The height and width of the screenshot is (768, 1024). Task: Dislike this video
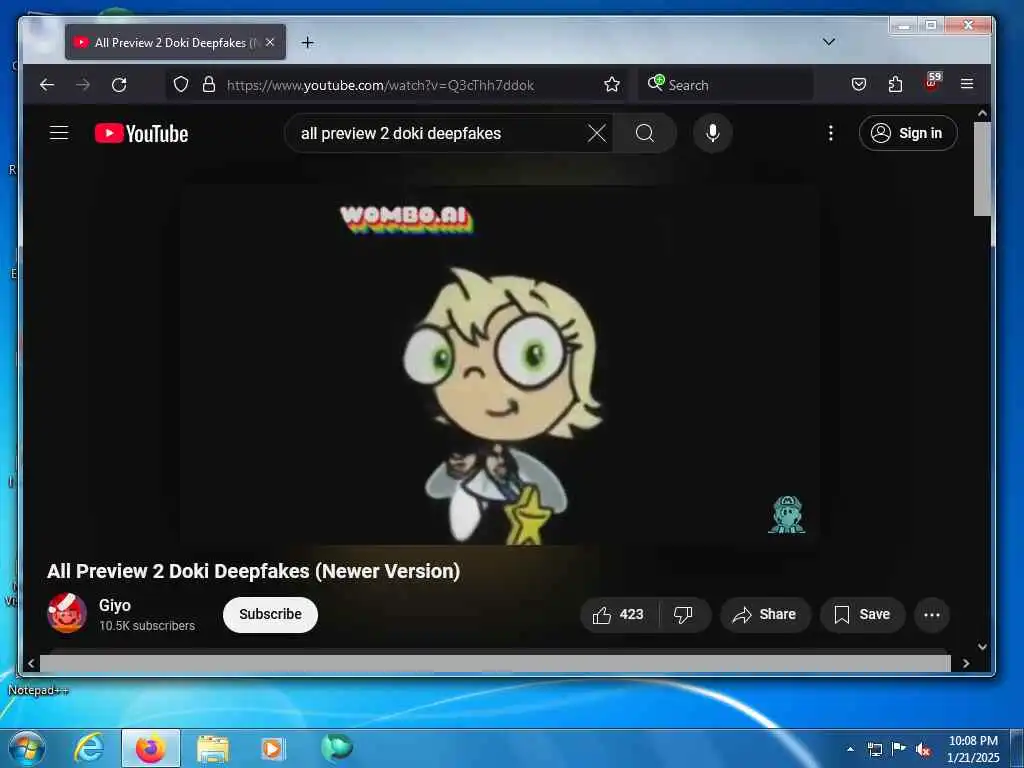click(x=683, y=615)
